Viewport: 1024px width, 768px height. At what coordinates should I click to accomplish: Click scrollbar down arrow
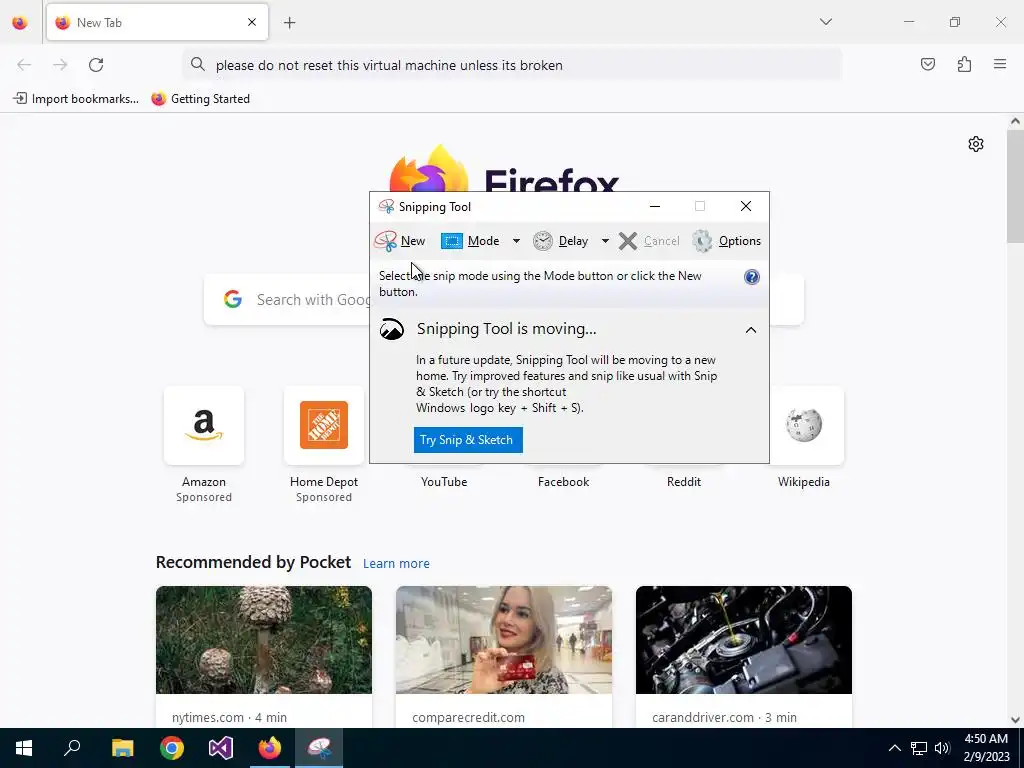(1015, 720)
